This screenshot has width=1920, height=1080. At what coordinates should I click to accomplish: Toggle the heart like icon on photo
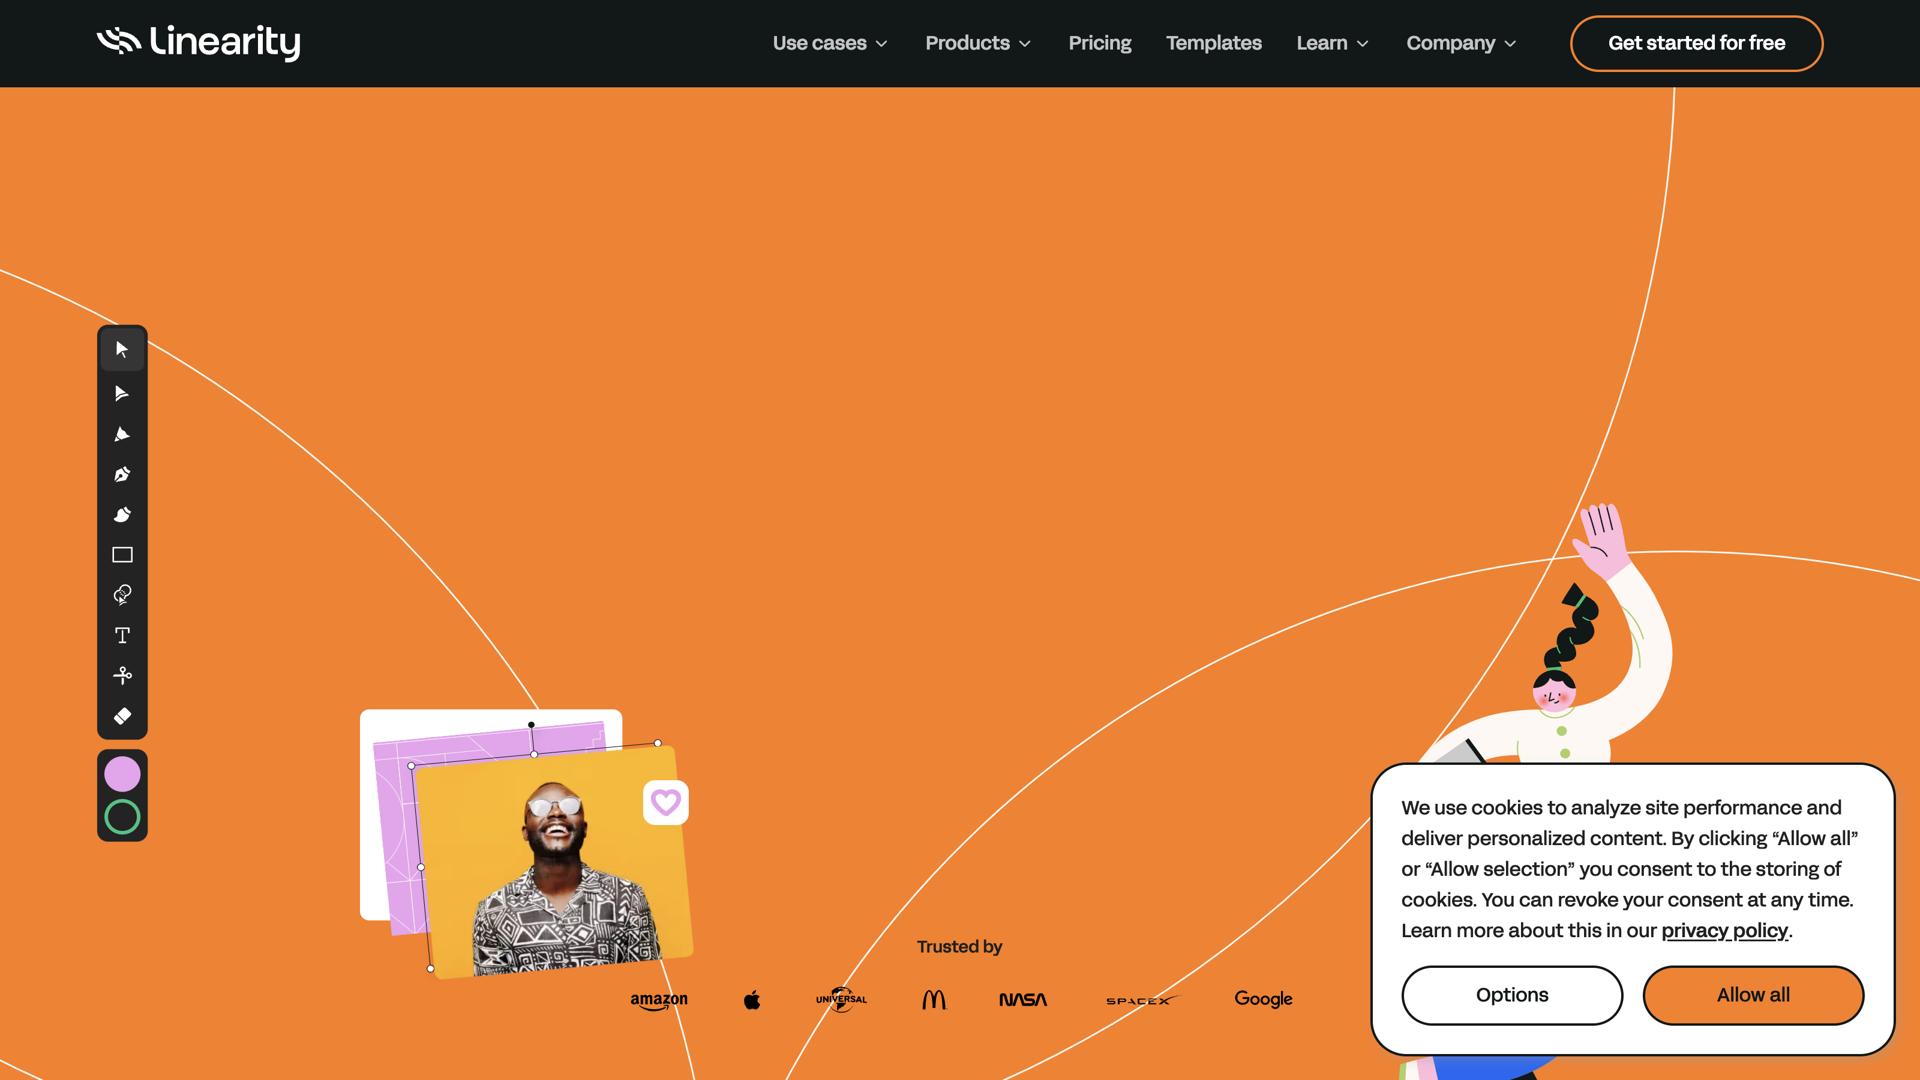[x=666, y=802]
